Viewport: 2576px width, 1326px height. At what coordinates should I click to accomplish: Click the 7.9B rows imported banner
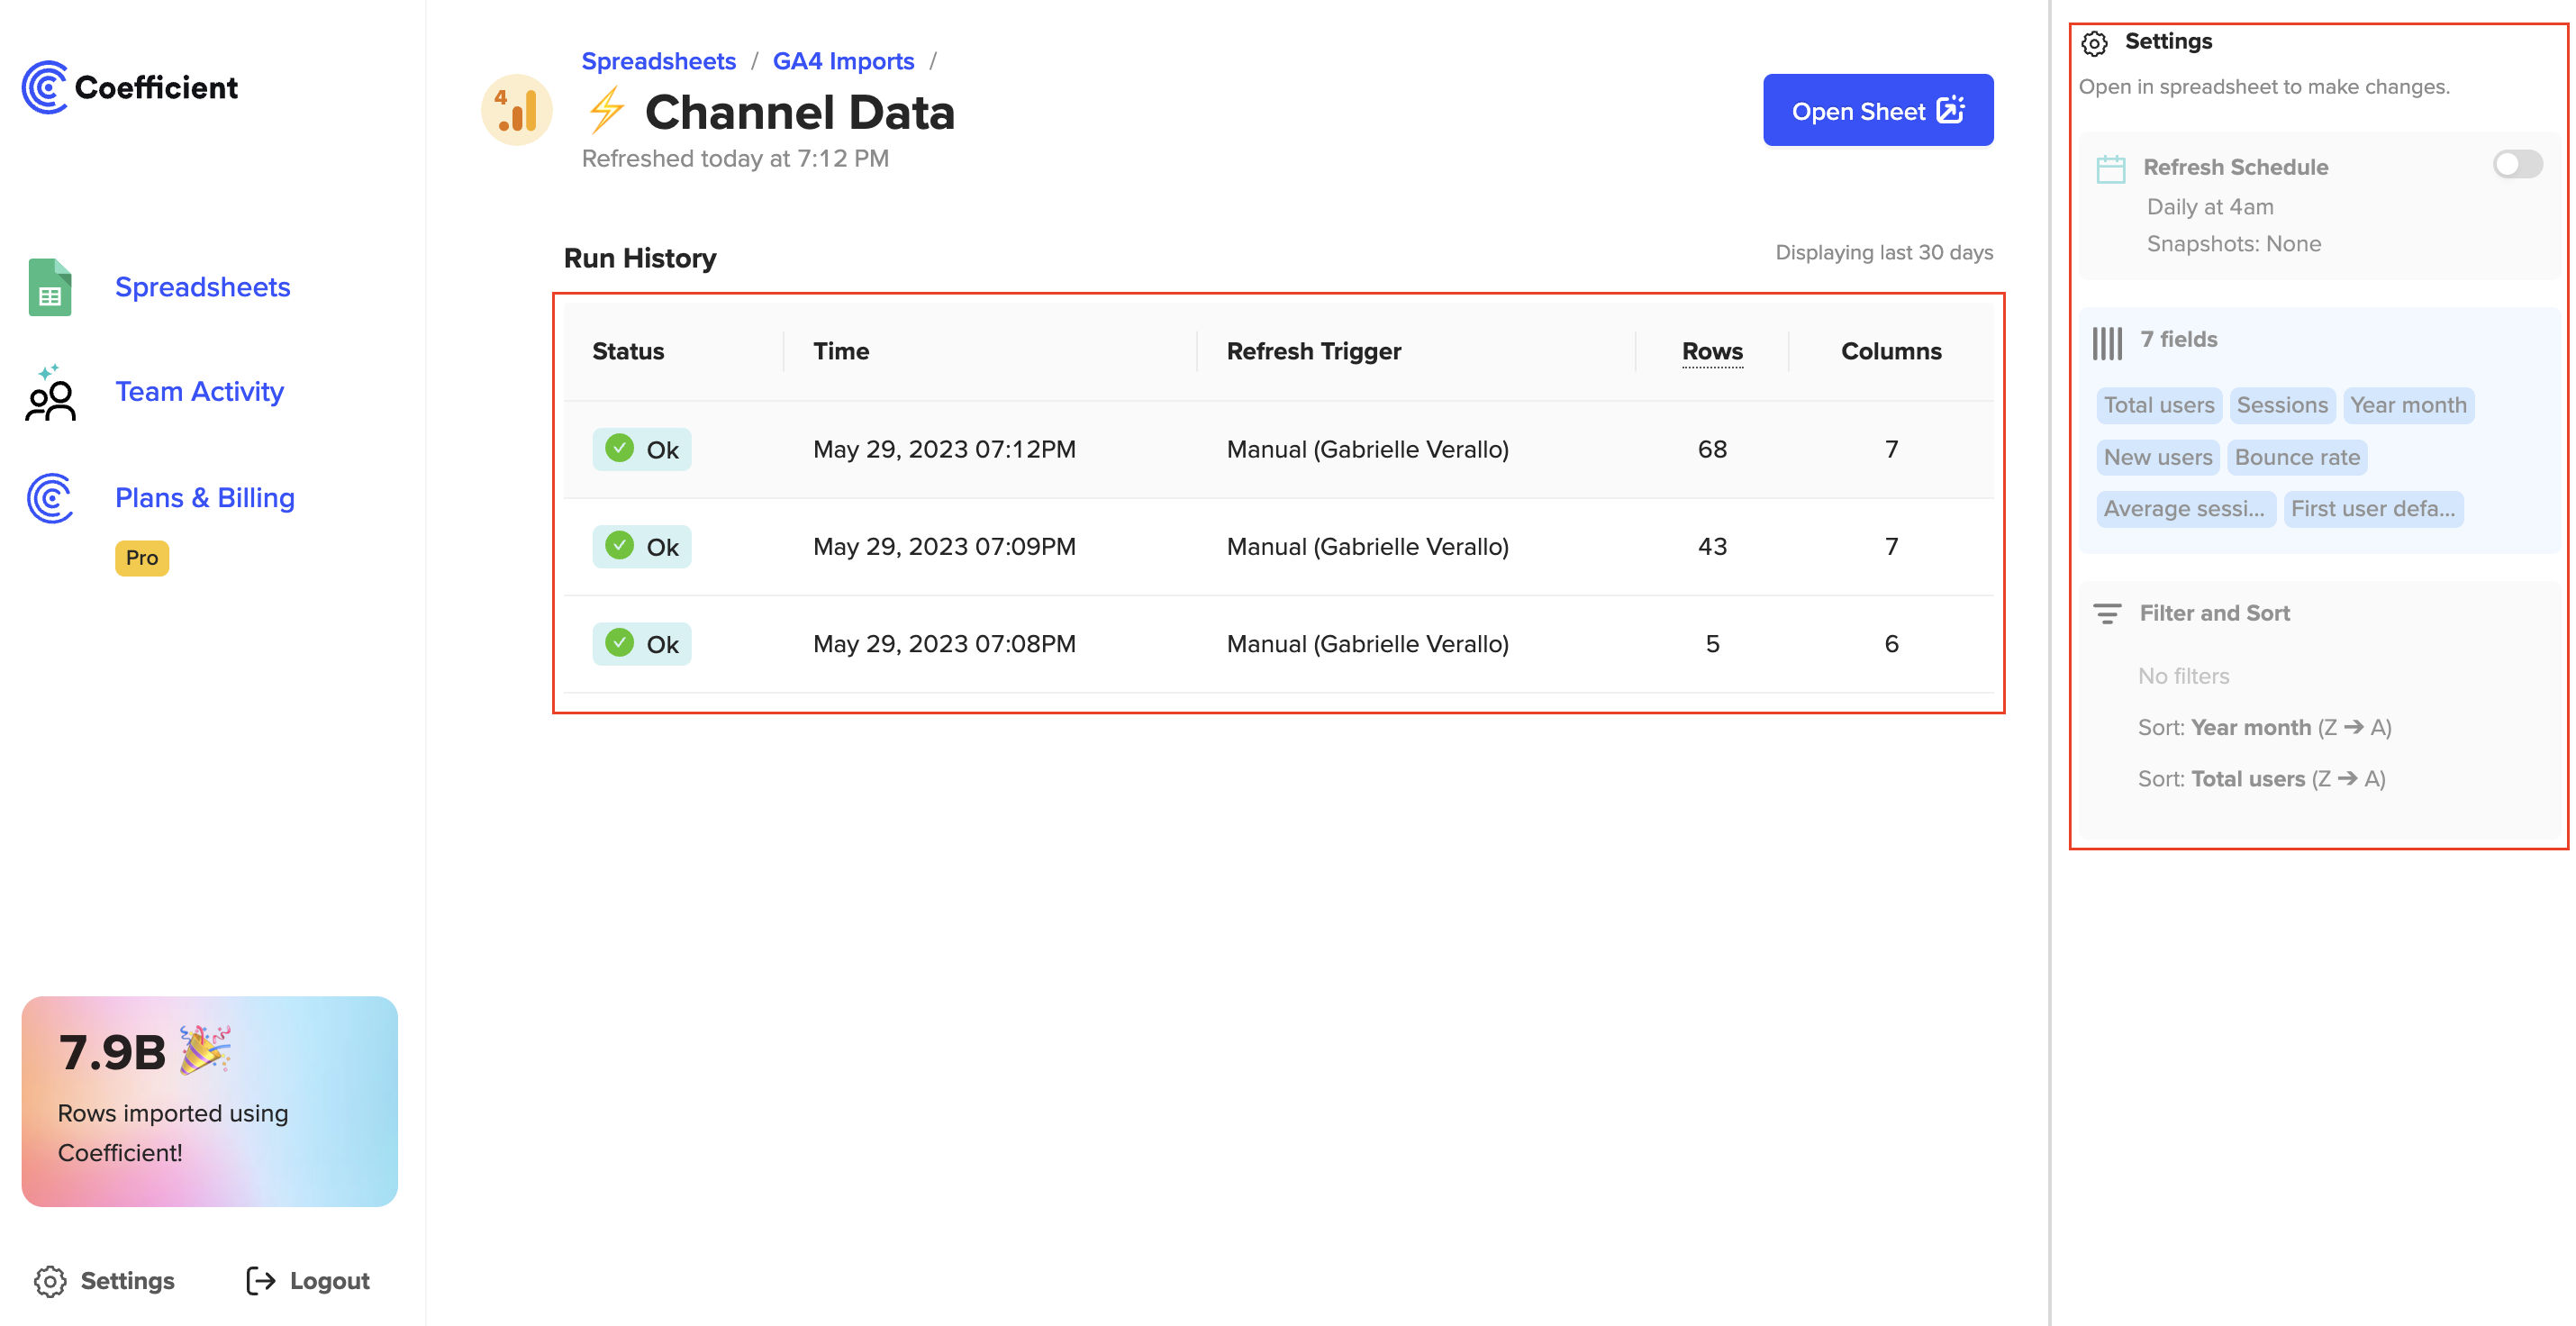(x=210, y=1101)
